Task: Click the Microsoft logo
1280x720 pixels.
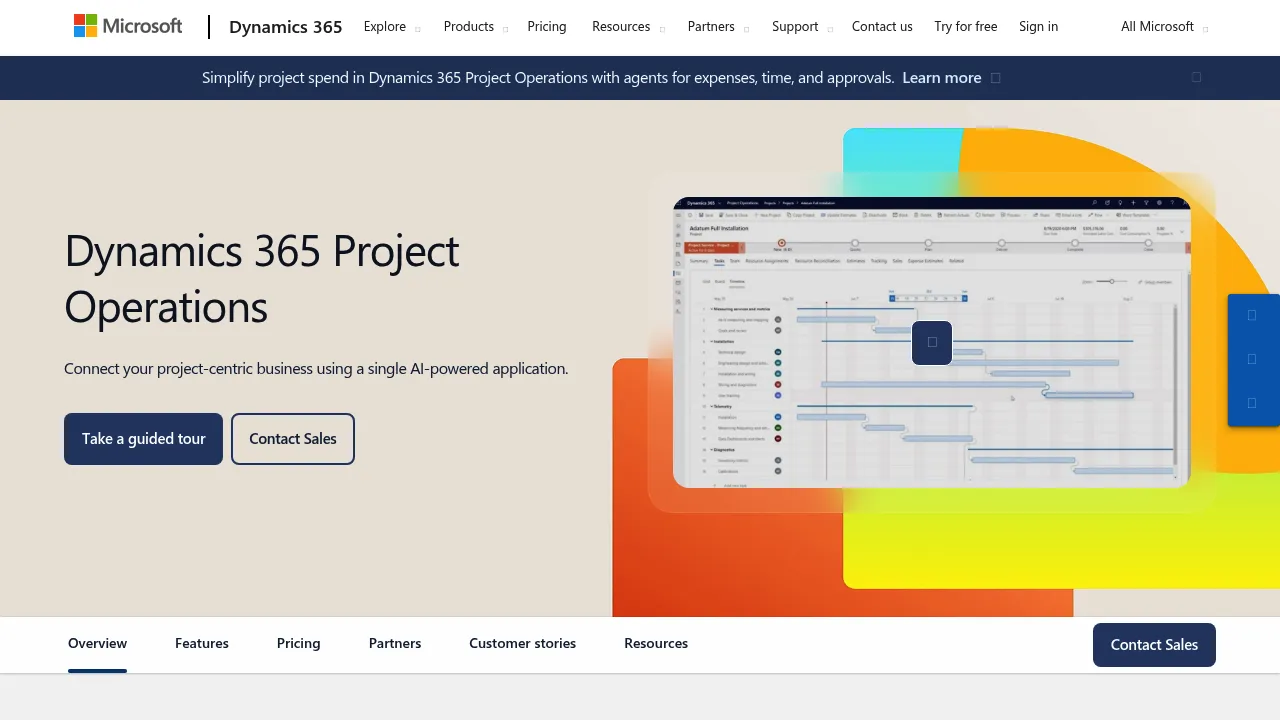Action: 128,26
